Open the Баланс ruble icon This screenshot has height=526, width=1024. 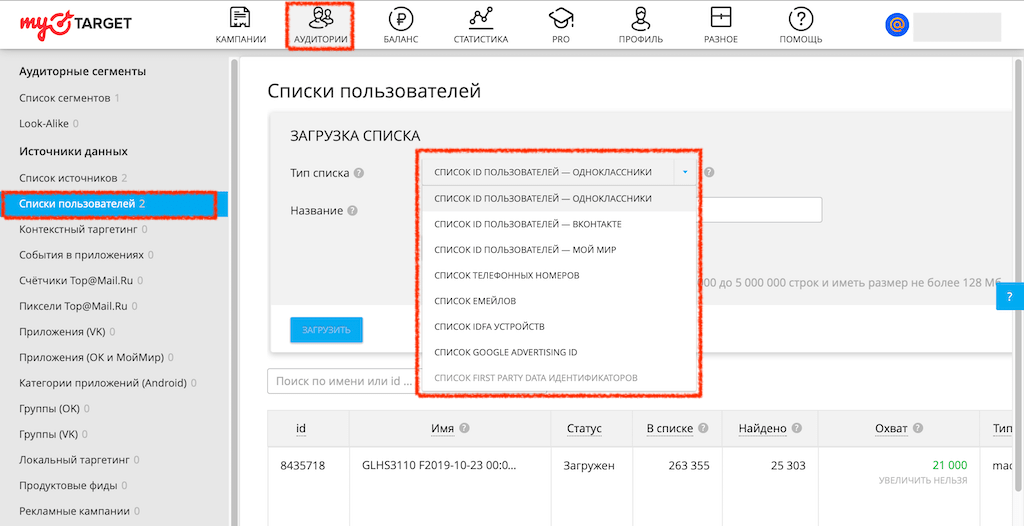pos(400,18)
